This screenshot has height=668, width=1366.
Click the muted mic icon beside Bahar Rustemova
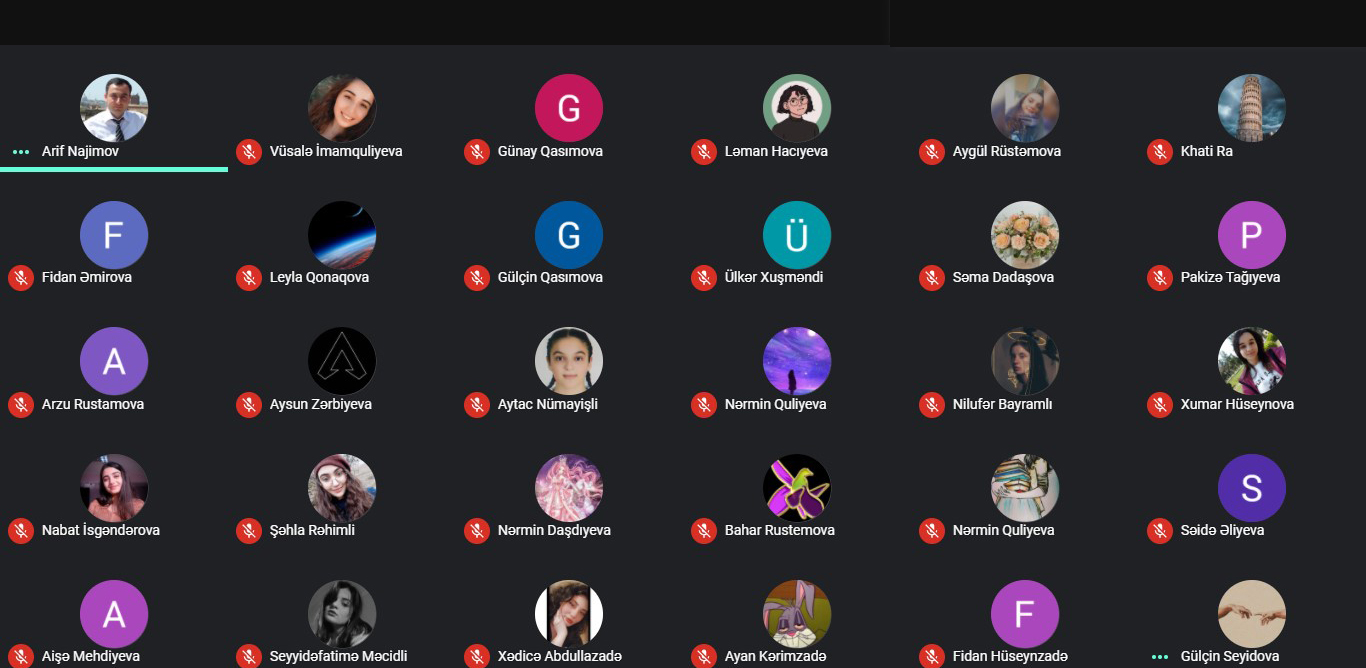pos(704,531)
